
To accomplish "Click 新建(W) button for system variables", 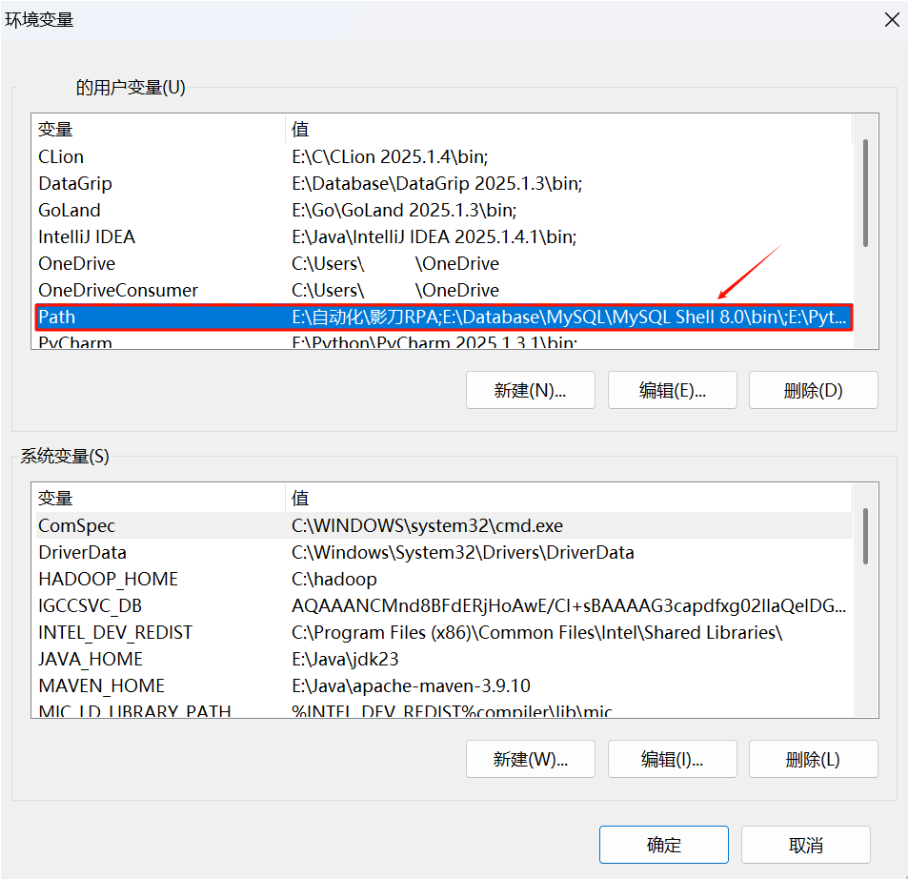I will coord(530,759).
